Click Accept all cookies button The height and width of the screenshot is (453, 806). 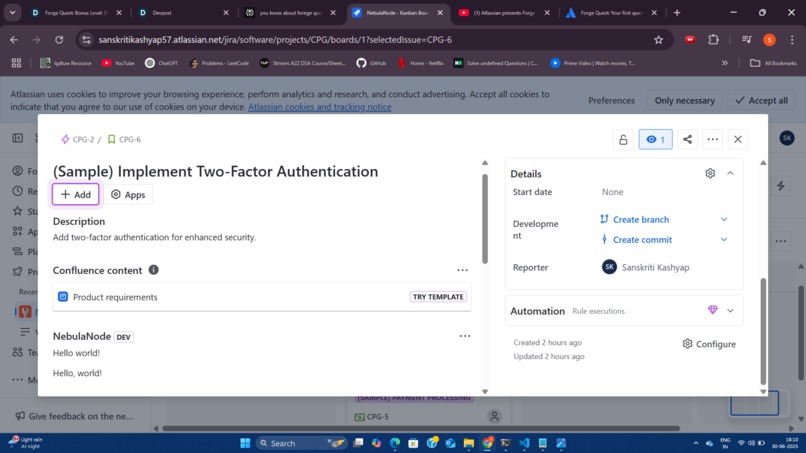point(761,100)
